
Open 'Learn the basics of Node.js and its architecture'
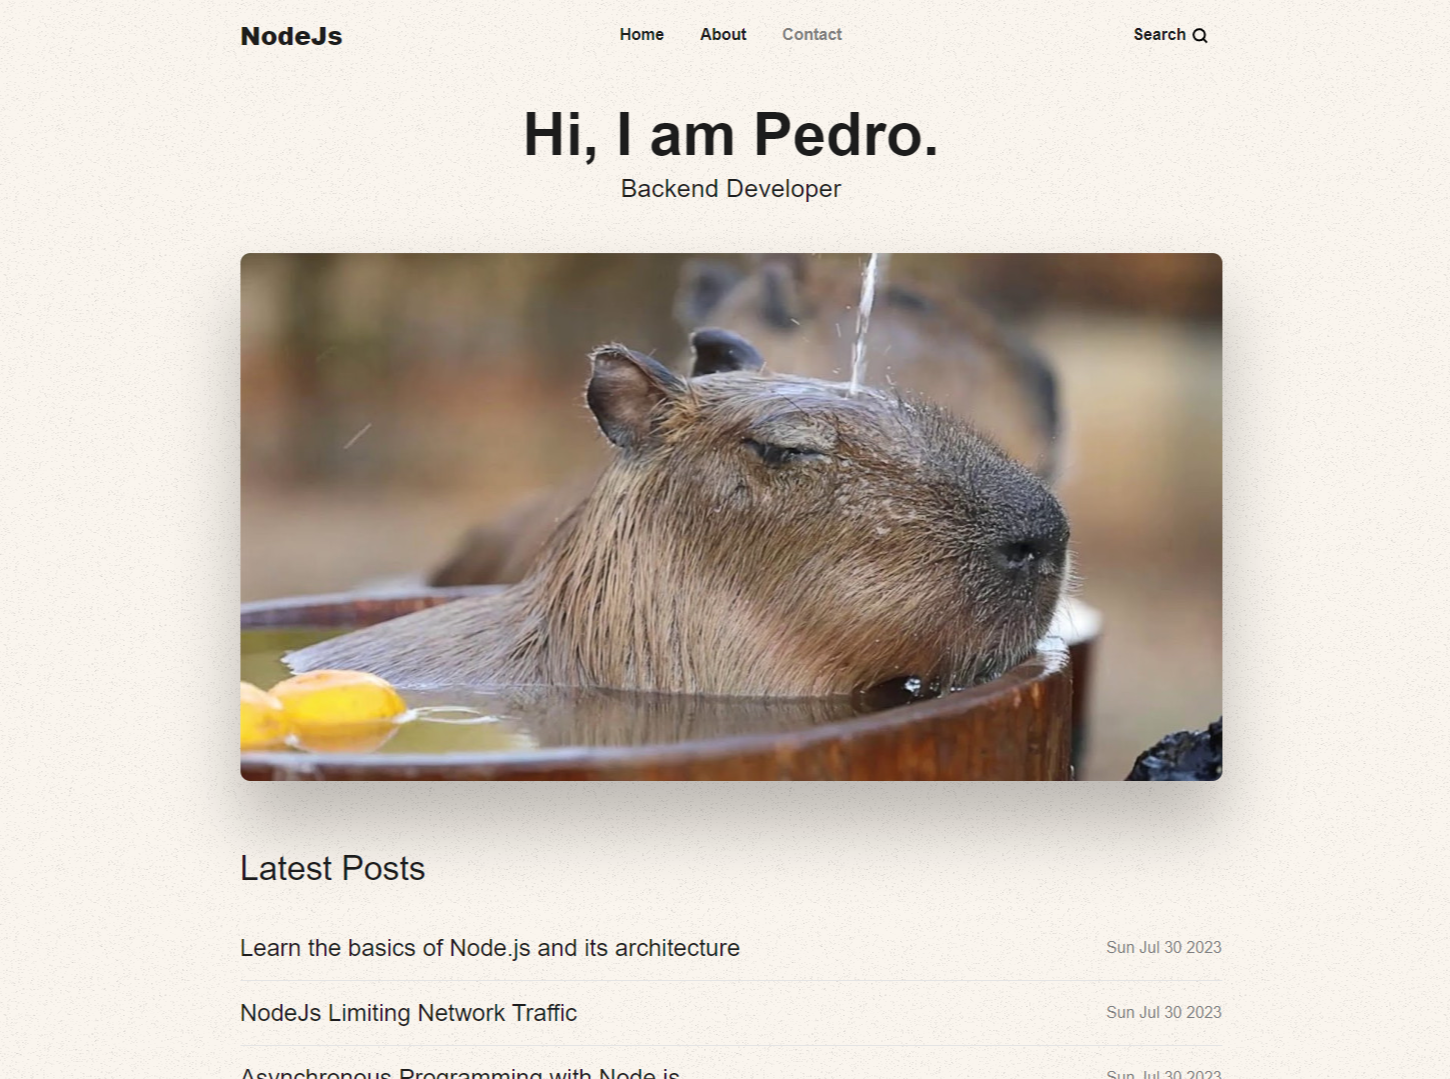[x=489, y=947]
